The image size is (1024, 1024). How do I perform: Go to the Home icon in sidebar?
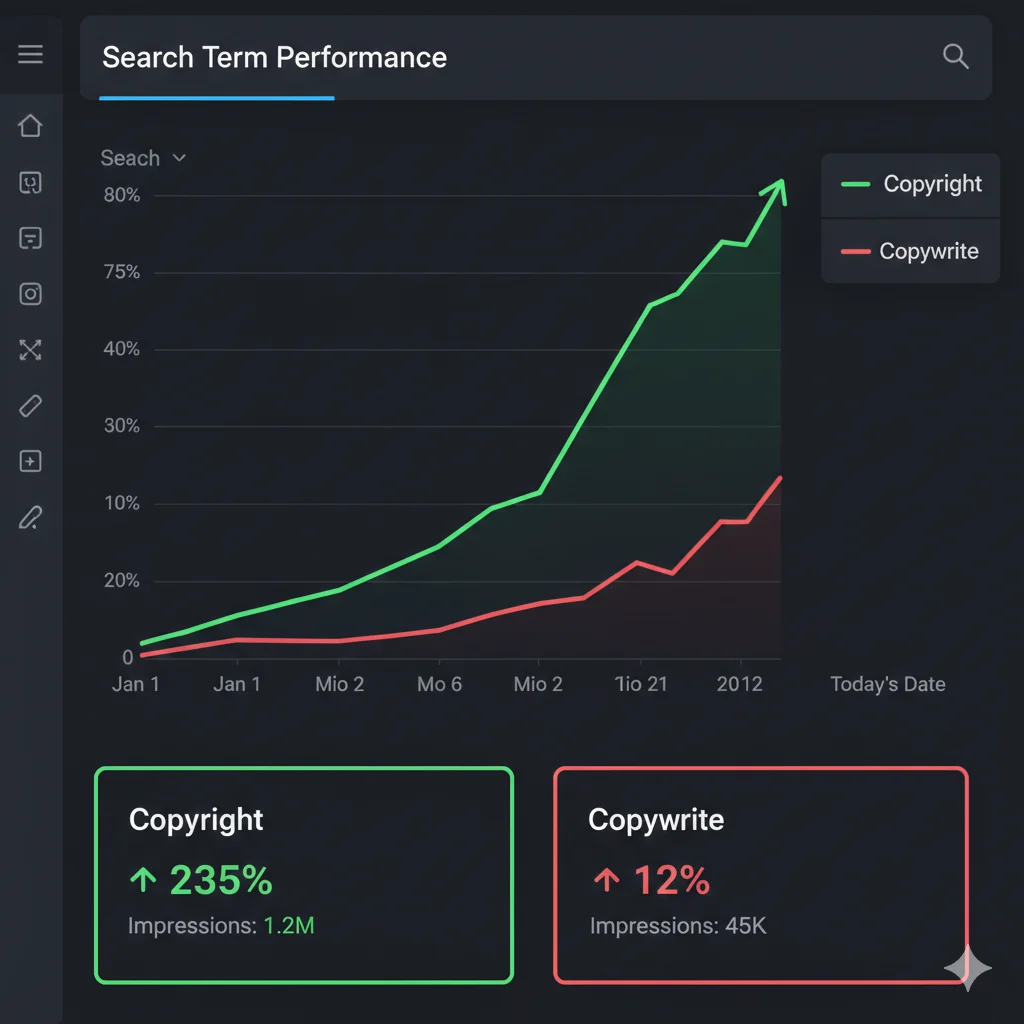30,126
